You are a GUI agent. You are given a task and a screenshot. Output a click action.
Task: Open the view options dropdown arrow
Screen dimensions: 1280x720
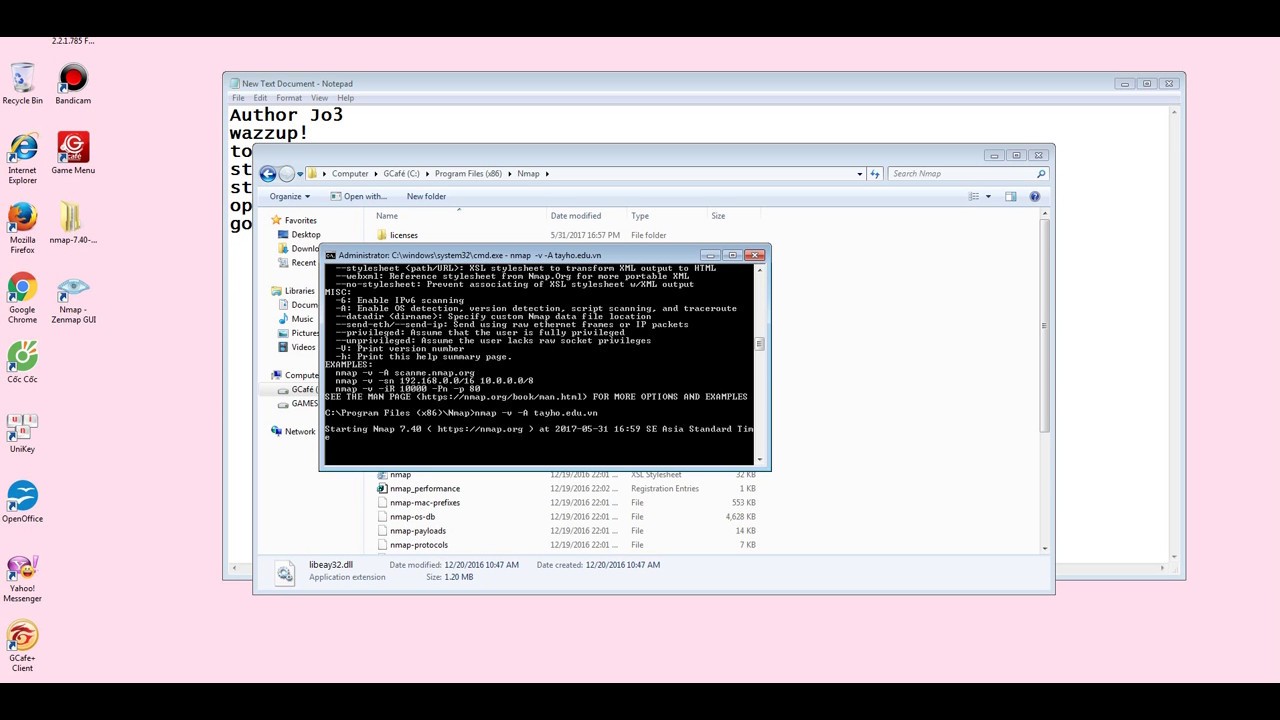pyautogui.click(x=989, y=197)
